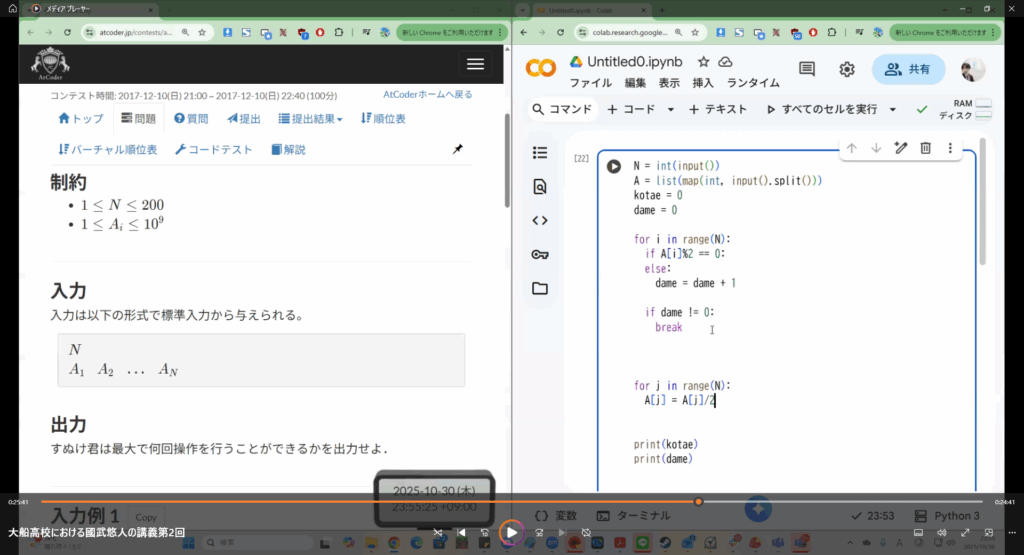Open the code snippets panel icon
Viewport: 1024px width, 555px height.
540,221
